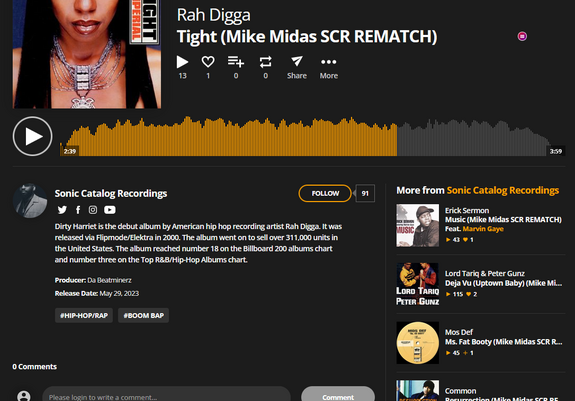
Task: Open Sonic Catalog Recordings link in sidebar
Action: [503, 190]
